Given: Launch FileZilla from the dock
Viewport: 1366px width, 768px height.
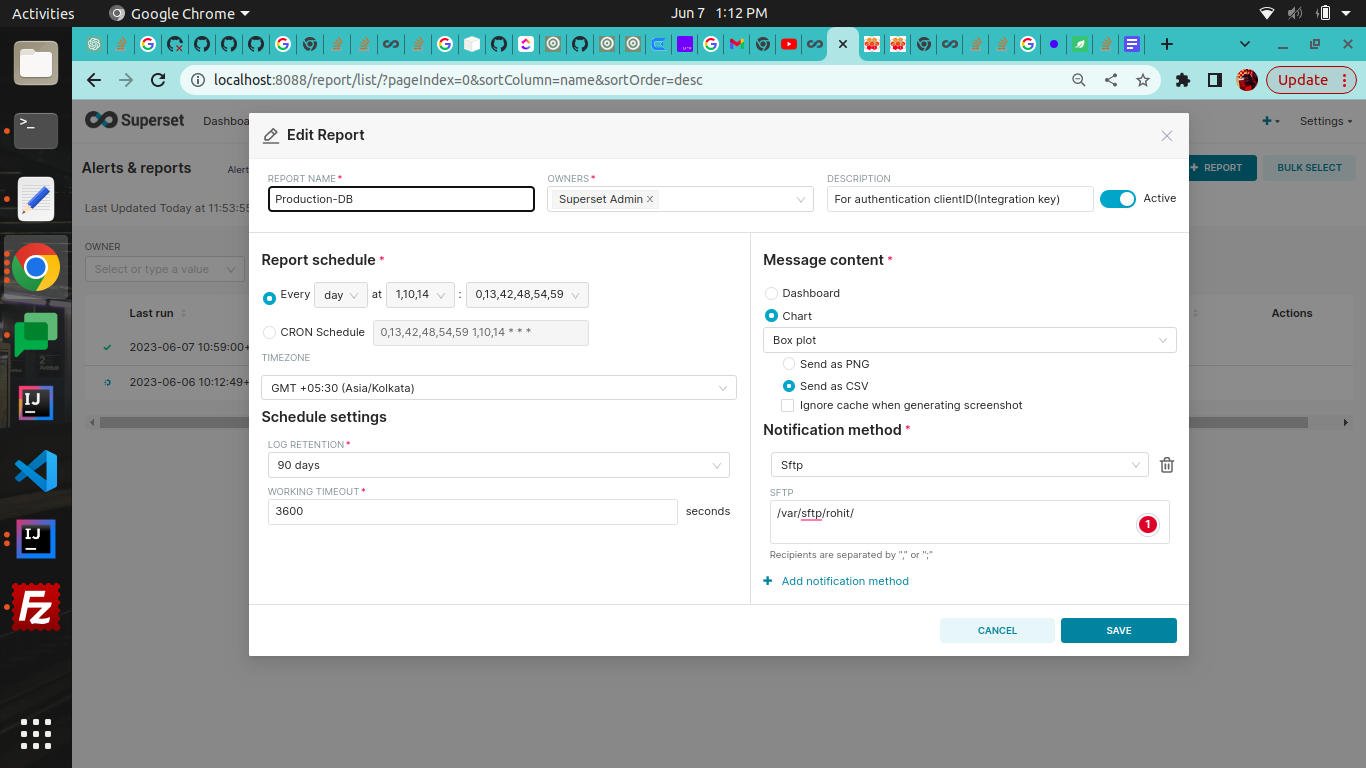Looking at the screenshot, I should (x=35, y=605).
